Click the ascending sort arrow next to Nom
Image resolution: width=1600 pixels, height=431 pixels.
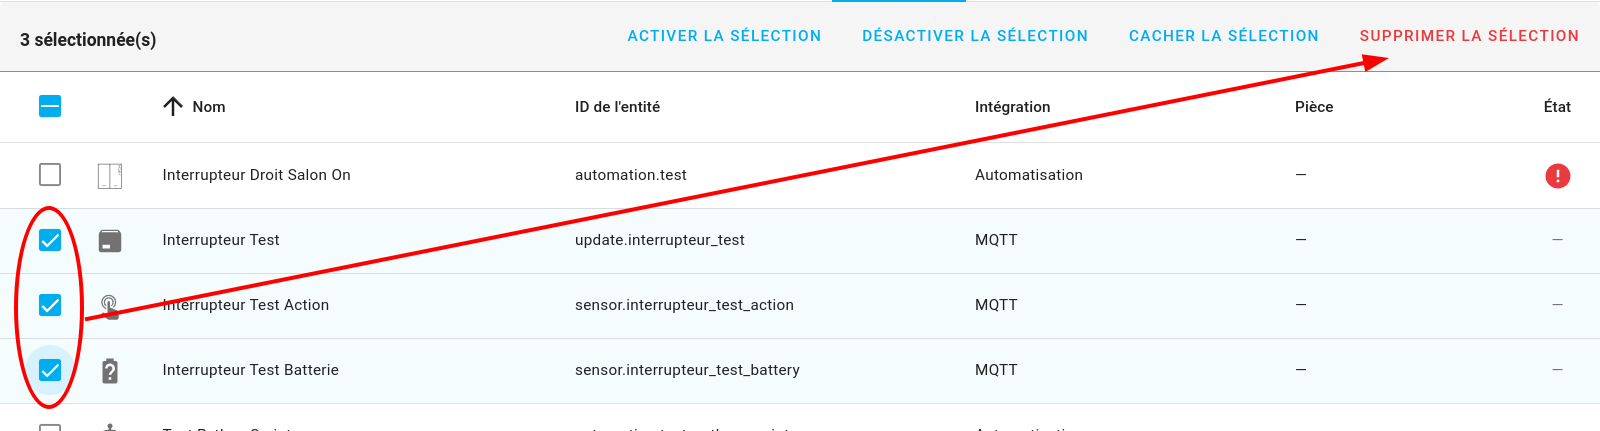pos(173,107)
